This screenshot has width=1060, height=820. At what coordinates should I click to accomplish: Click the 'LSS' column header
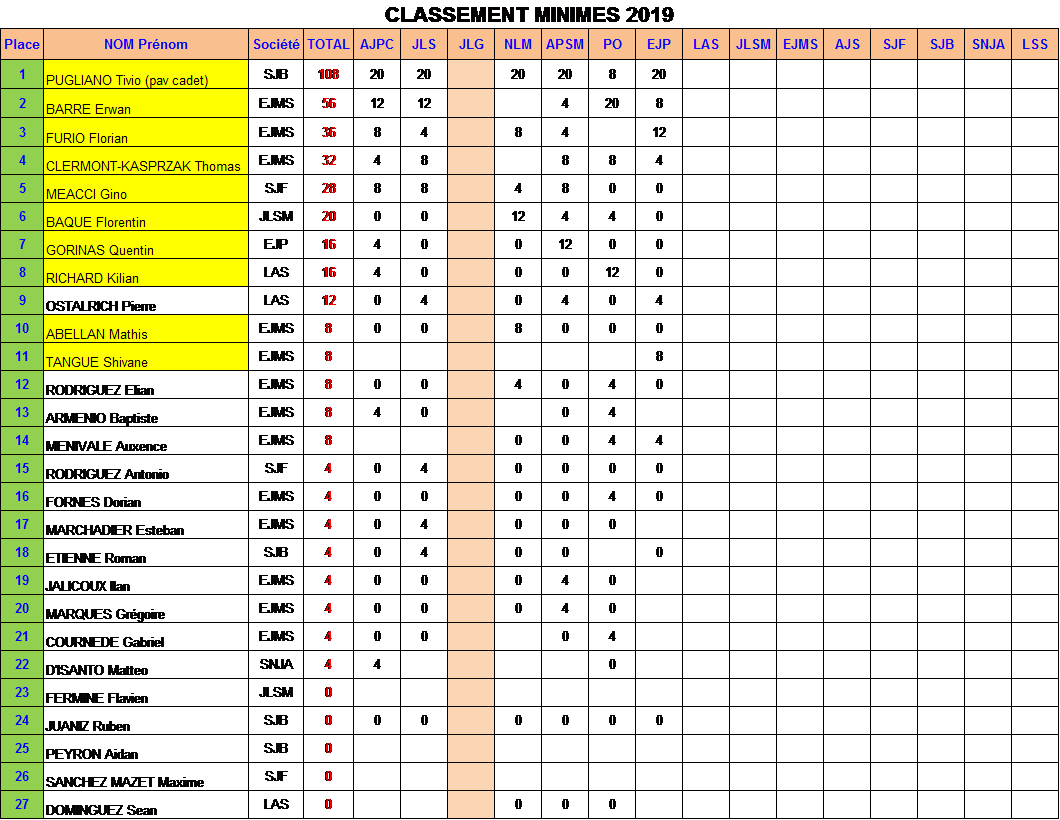(1035, 44)
